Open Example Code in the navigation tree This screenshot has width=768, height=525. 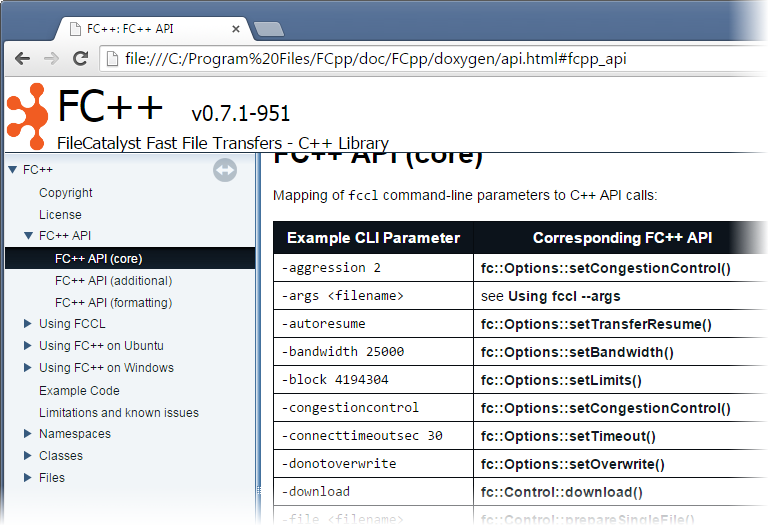tap(79, 391)
